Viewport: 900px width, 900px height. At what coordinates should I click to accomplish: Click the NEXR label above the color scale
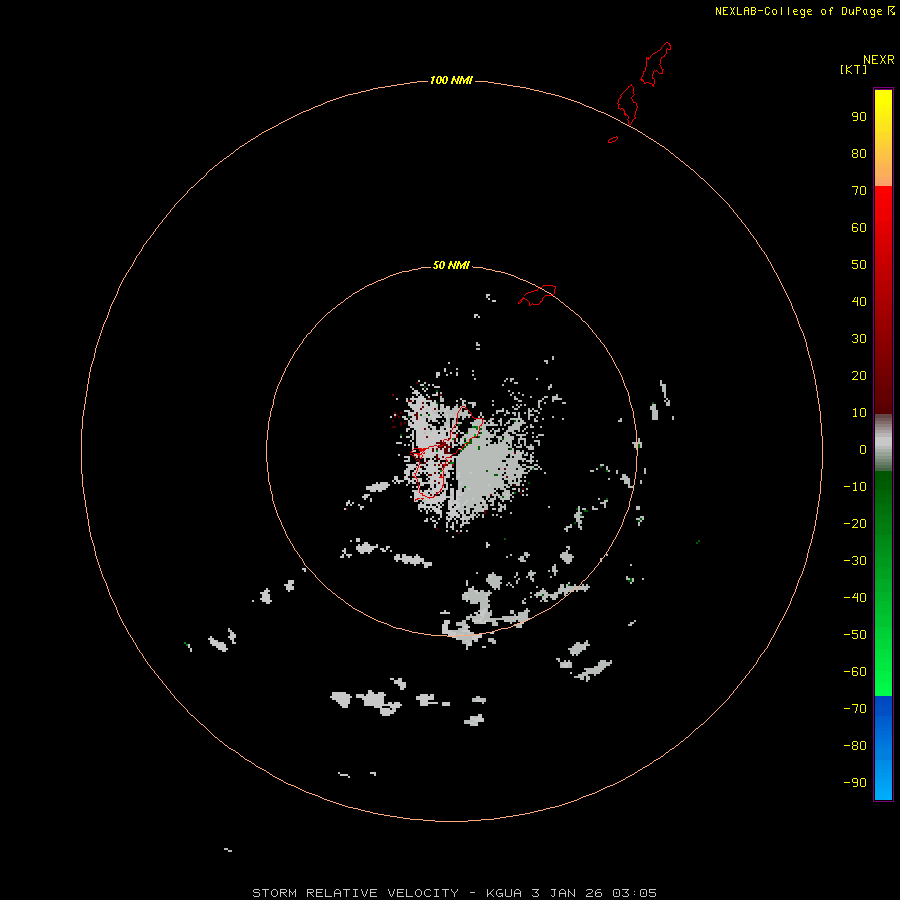[x=879, y=60]
